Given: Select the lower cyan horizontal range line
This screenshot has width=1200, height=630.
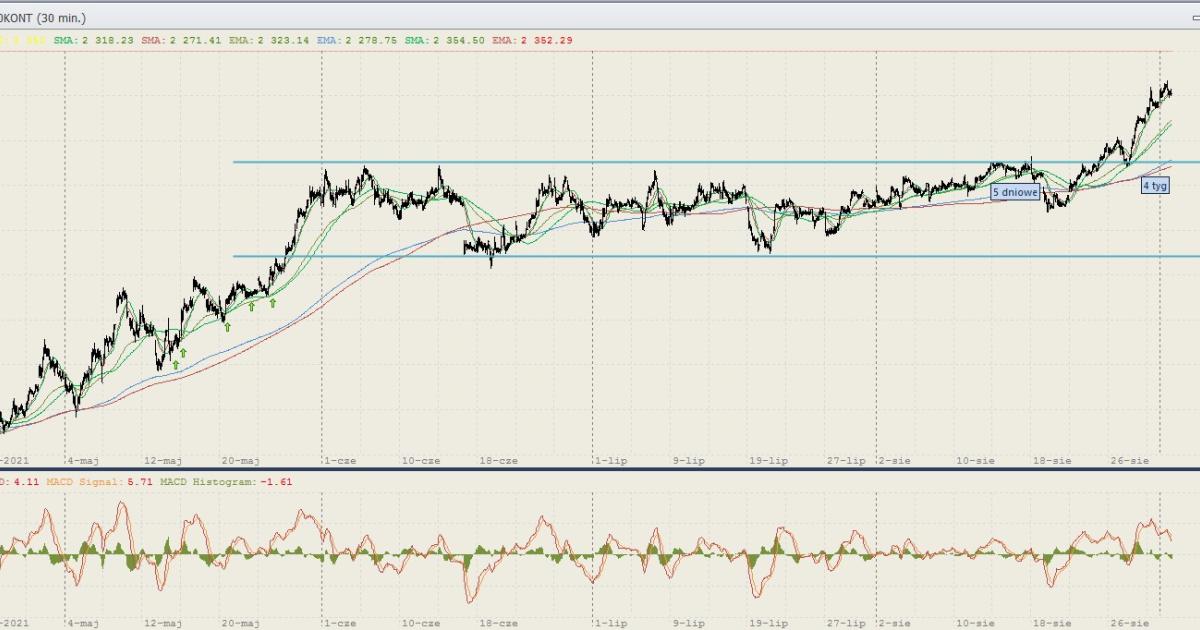Looking at the screenshot, I should coord(600,256).
